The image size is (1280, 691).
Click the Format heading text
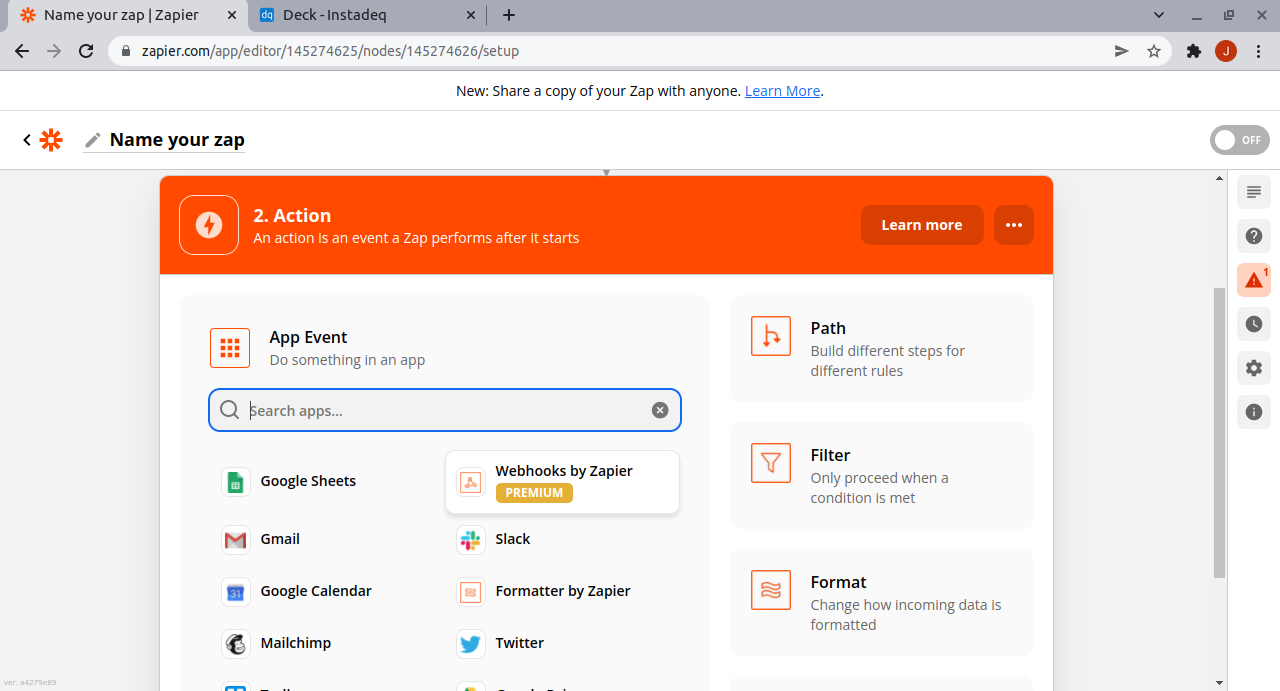(838, 582)
